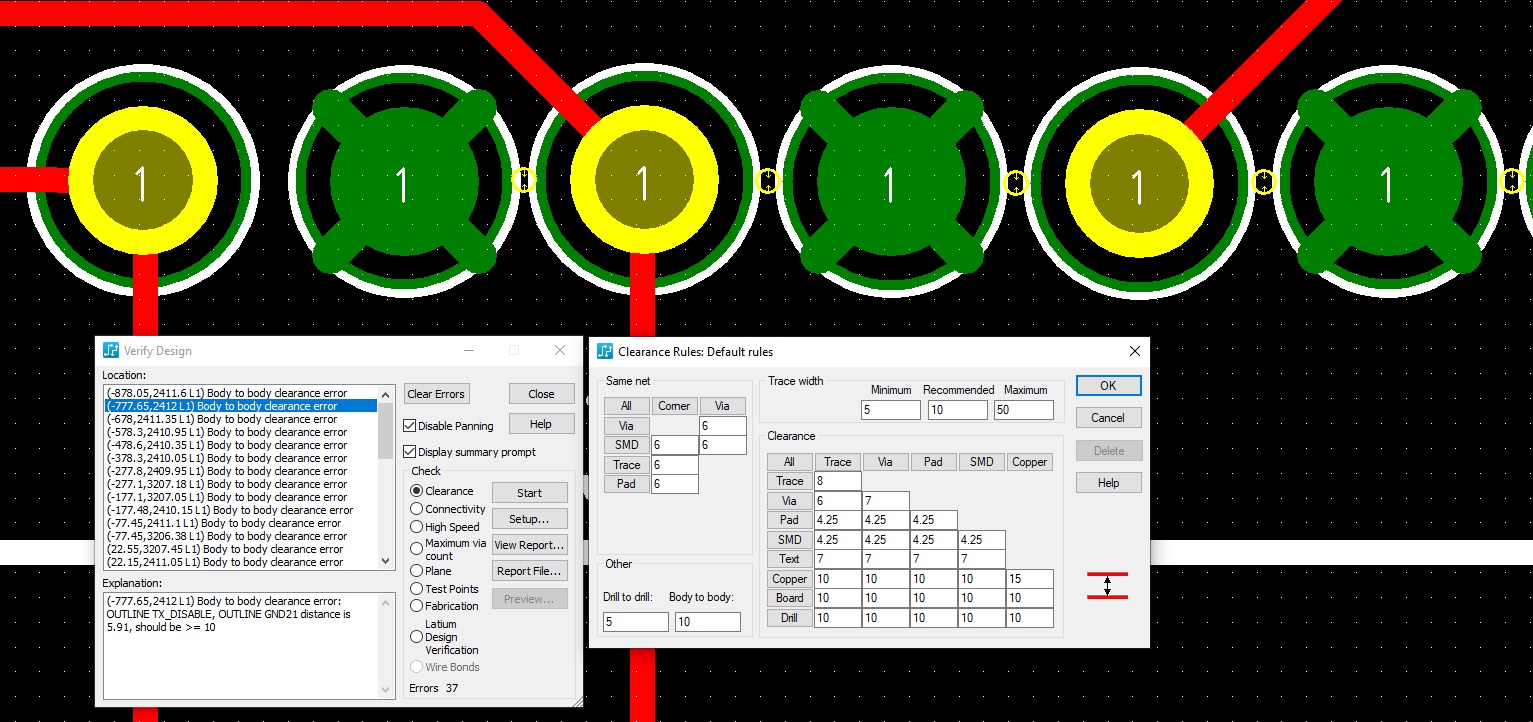Click the Clear Errors button
Viewport: 1533px width, 722px height.
[x=436, y=394]
